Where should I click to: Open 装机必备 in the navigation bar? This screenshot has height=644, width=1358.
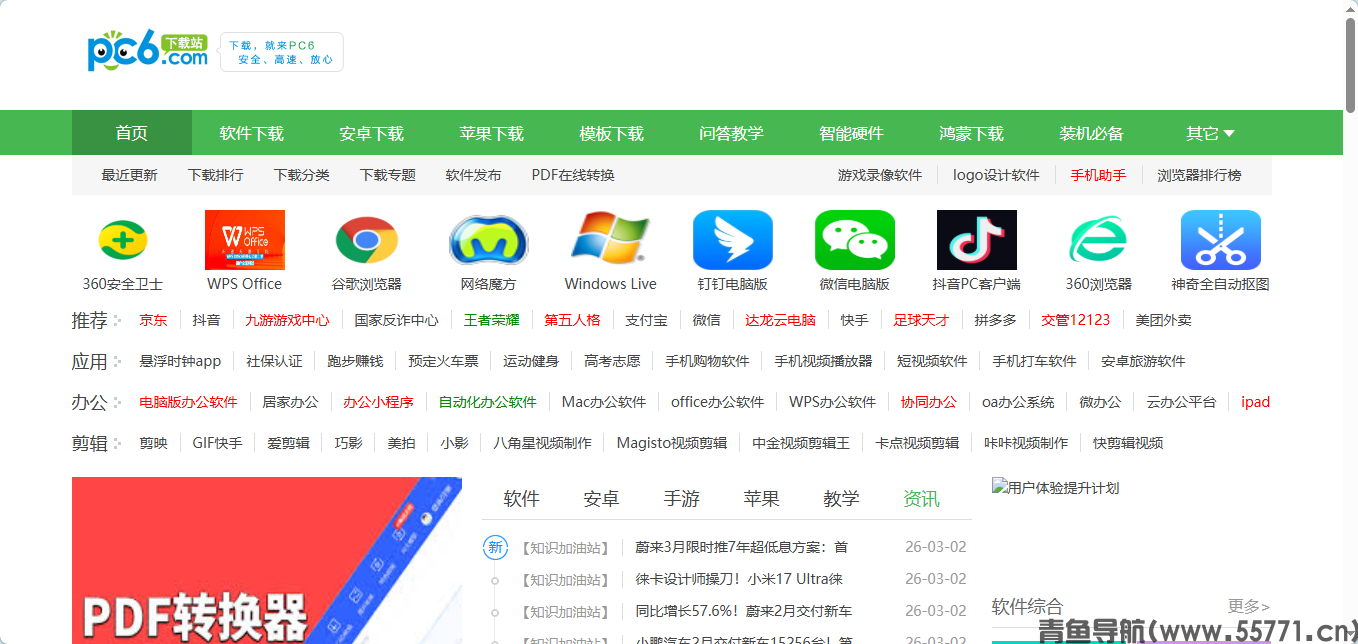[x=1092, y=133]
